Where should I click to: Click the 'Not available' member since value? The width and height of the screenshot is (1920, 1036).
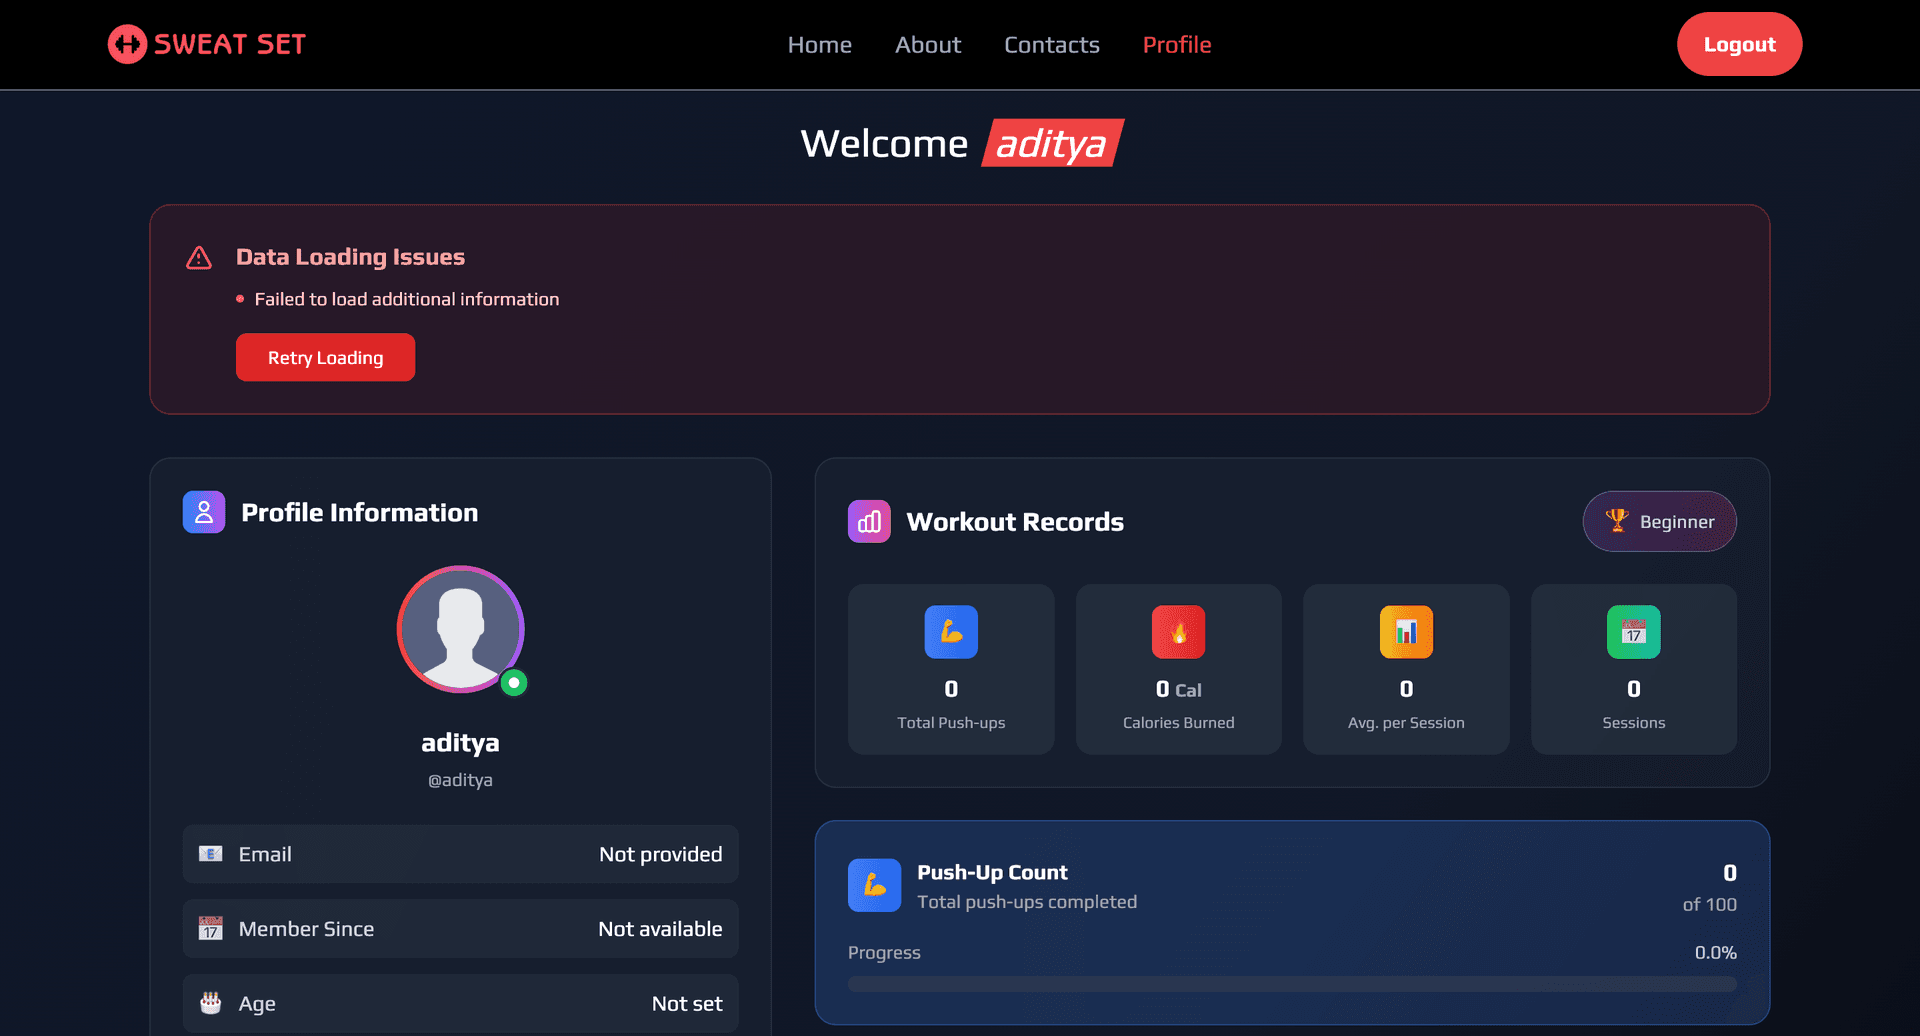click(660, 929)
